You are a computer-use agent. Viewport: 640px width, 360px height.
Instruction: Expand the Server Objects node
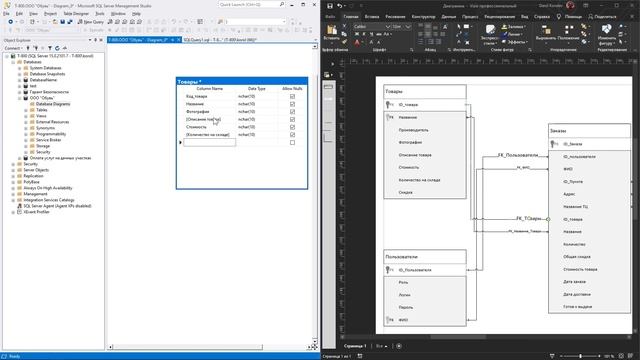(x=13, y=170)
